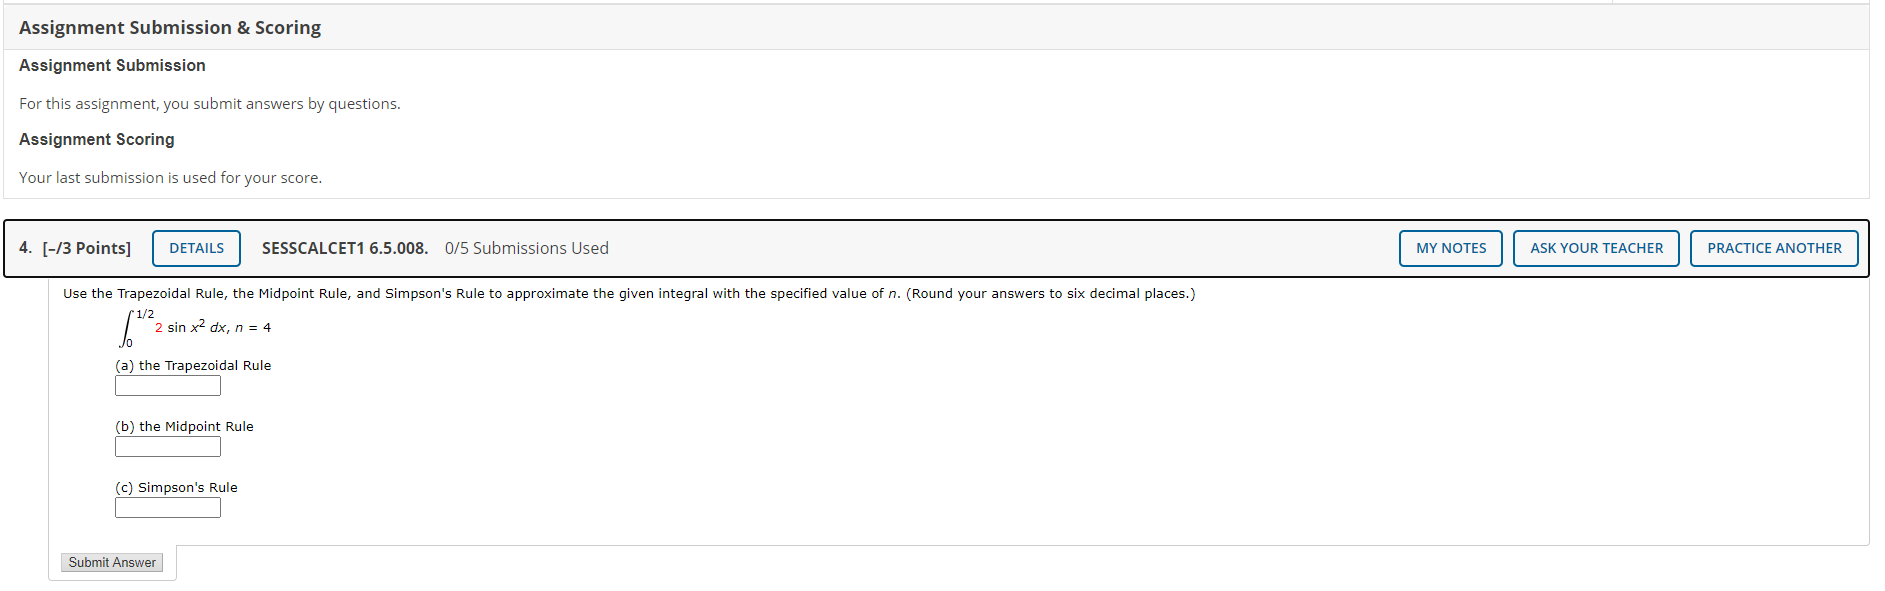Image resolution: width=1885 pixels, height=591 pixels.
Task: Open the DETAILS button for question 4
Action: click(196, 248)
